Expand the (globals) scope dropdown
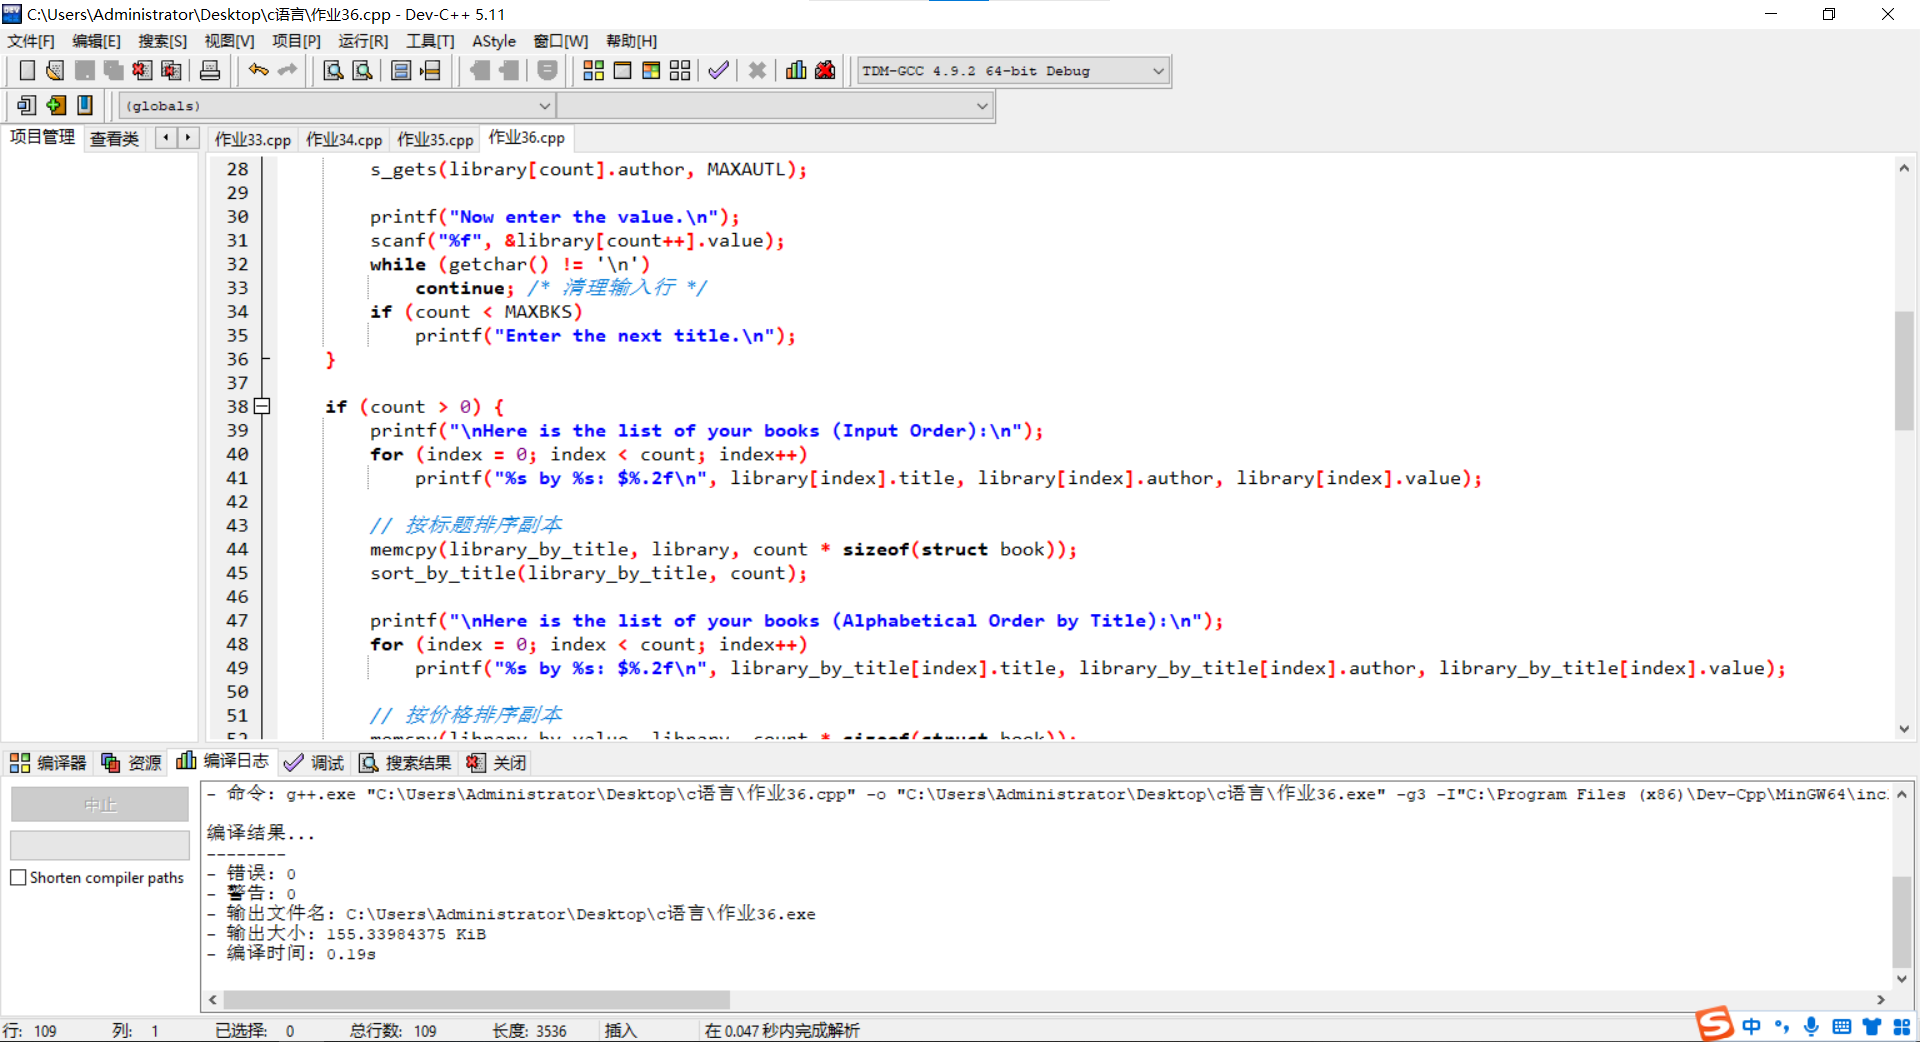This screenshot has width=1920, height=1042. click(x=544, y=106)
